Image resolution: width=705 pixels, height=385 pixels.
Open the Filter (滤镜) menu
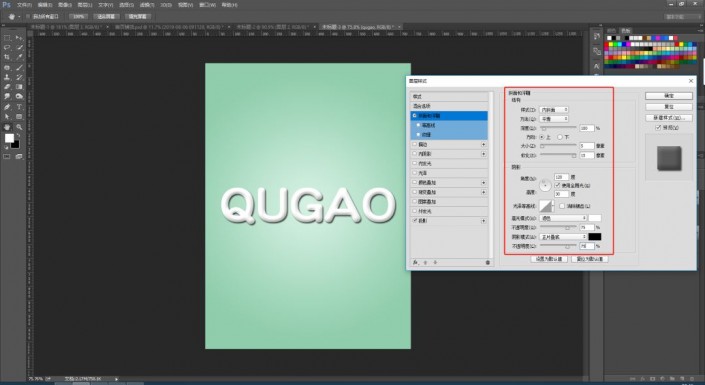point(147,5)
